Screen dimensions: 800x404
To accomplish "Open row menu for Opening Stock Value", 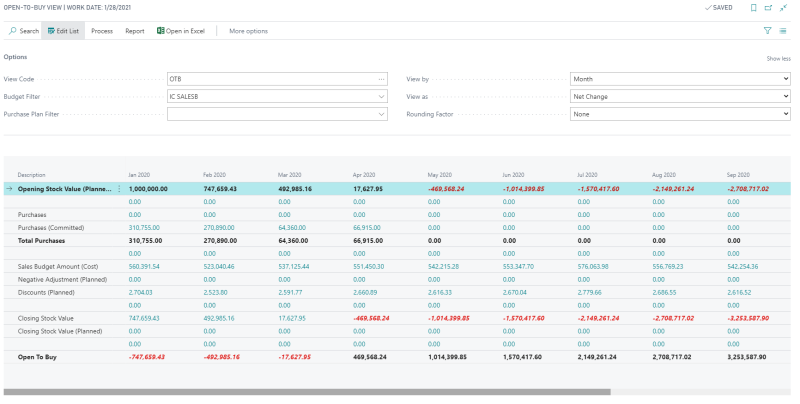I will pyautogui.click(x=120, y=188).
